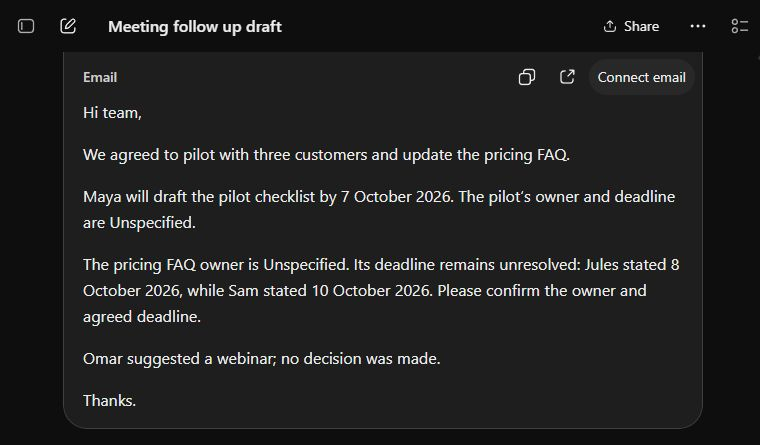760x445 pixels.
Task: Click the Share upload arrow icon
Action: coord(610,26)
